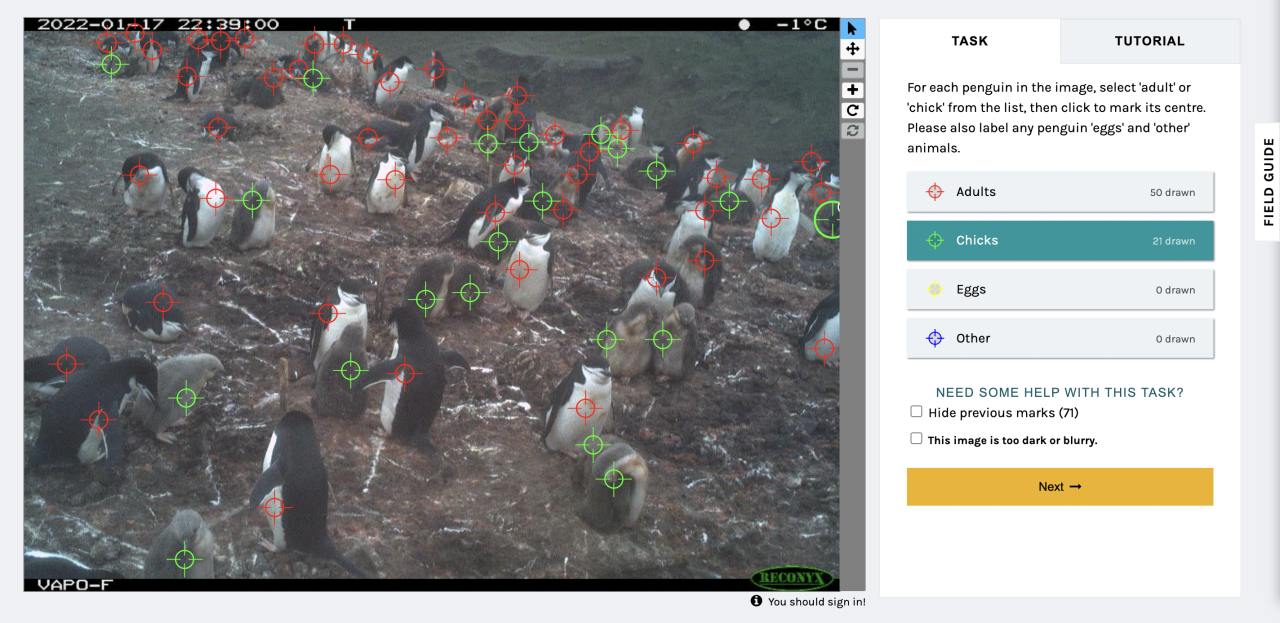Zoom in with the plus tool
Screen dimensions: 1280x623
click(852, 90)
